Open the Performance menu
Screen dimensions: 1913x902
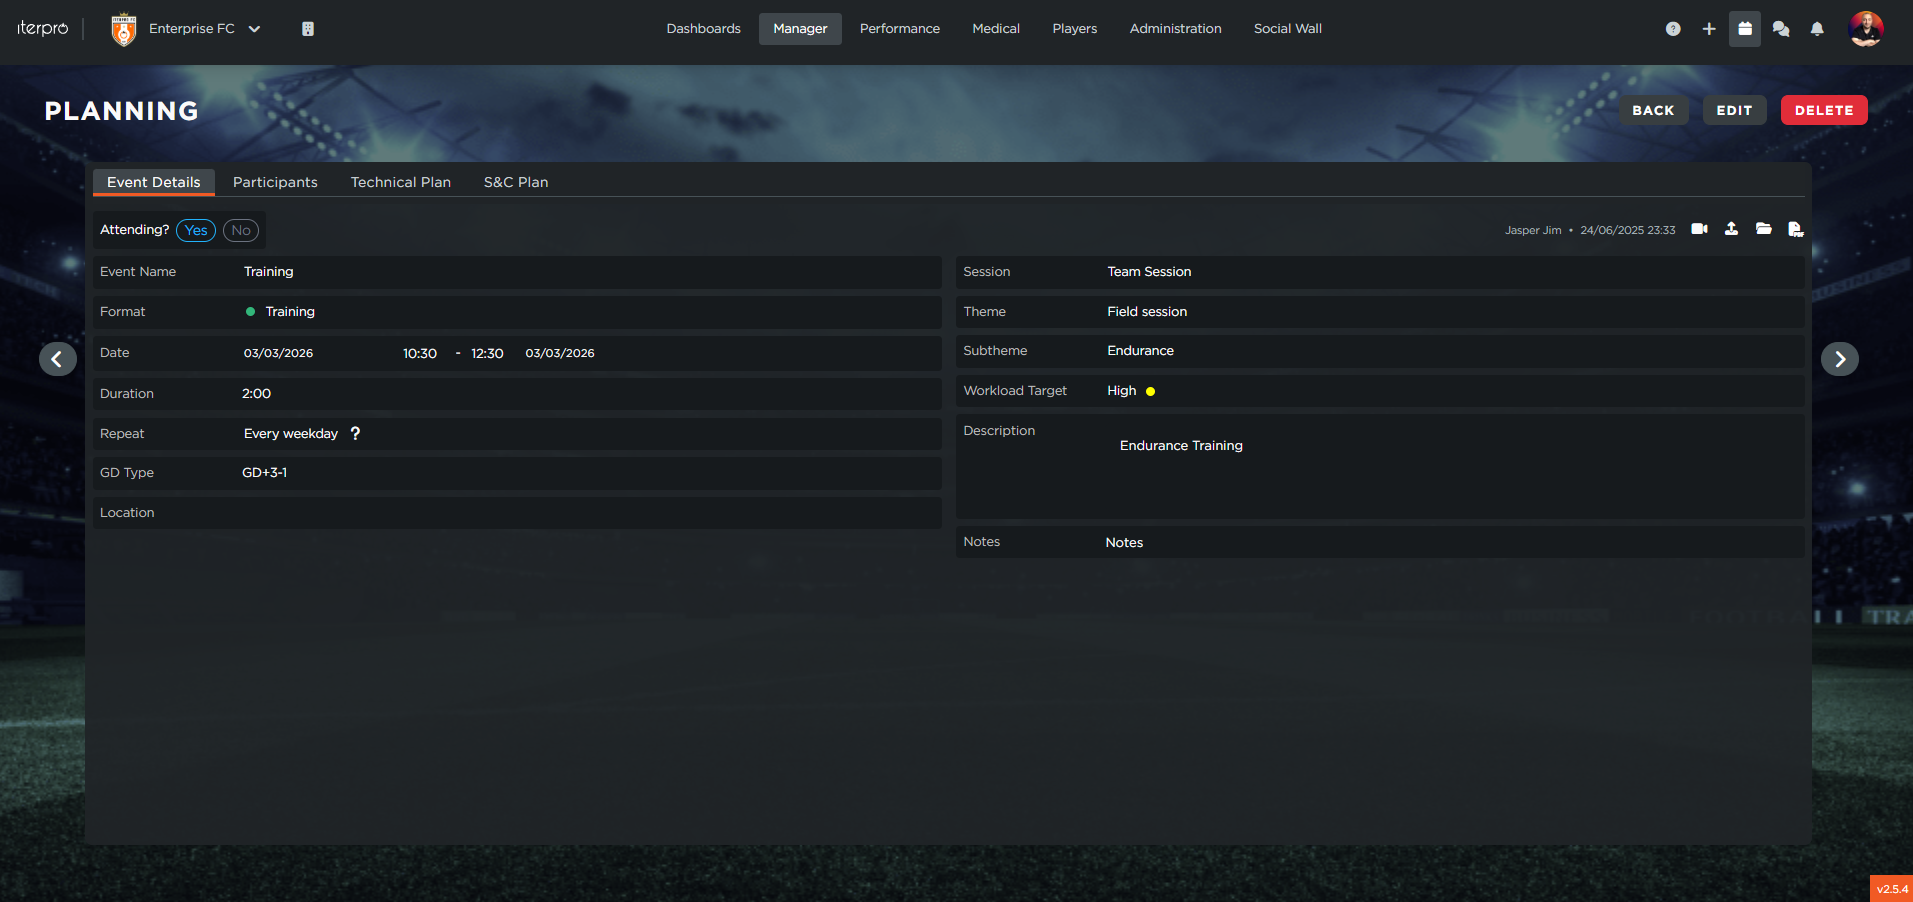[899, 29]
